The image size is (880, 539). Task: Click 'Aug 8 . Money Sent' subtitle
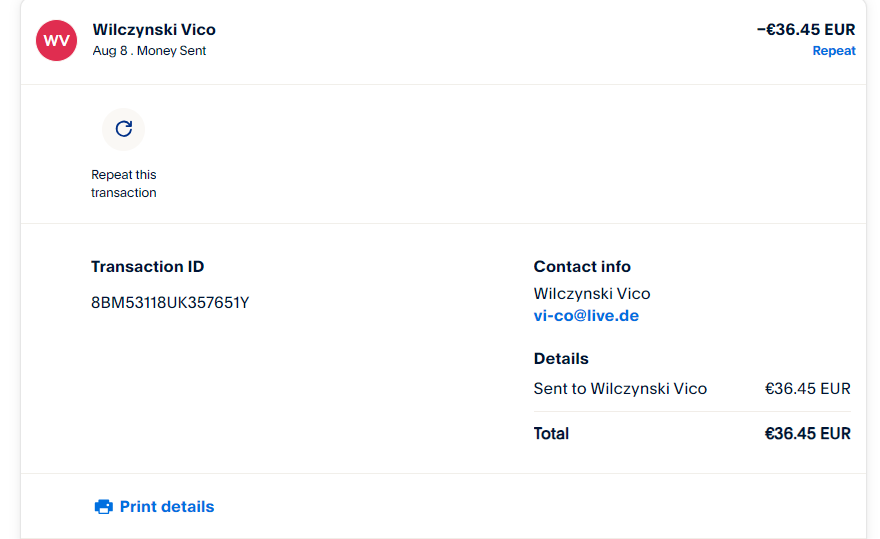(149, 51)
